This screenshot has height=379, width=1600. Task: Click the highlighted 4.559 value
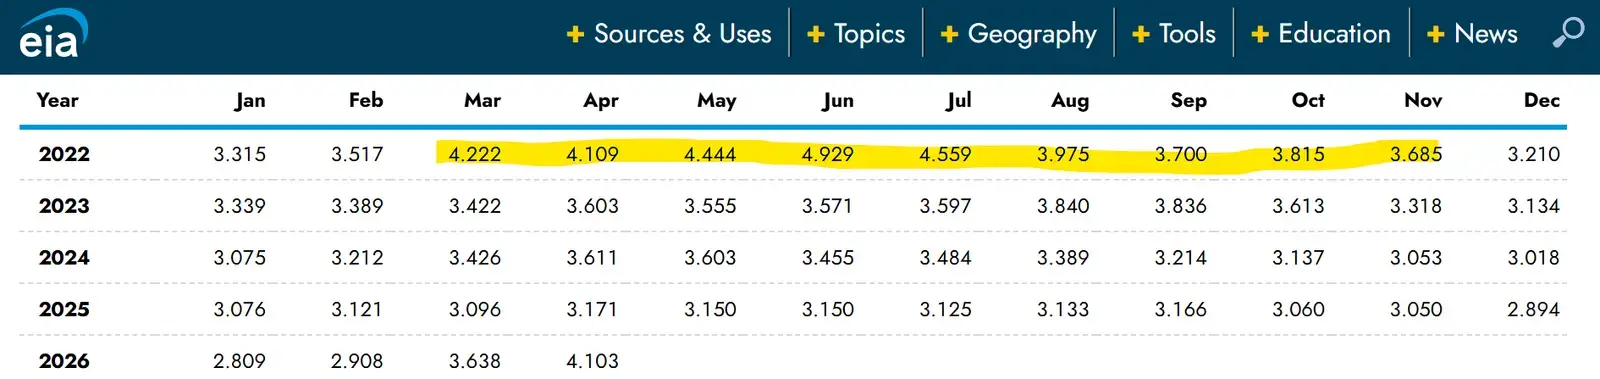point(945,154)
